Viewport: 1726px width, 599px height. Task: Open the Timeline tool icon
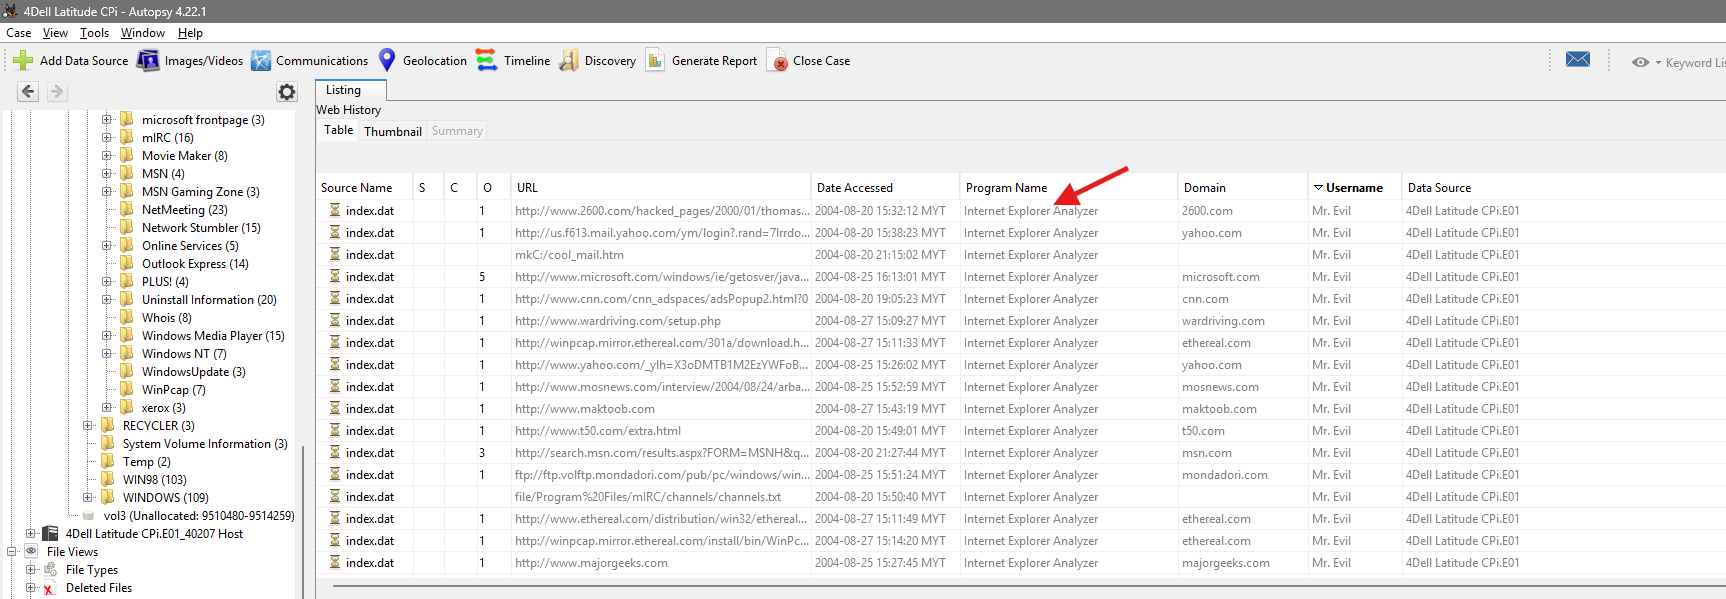[x=486, y=61]
